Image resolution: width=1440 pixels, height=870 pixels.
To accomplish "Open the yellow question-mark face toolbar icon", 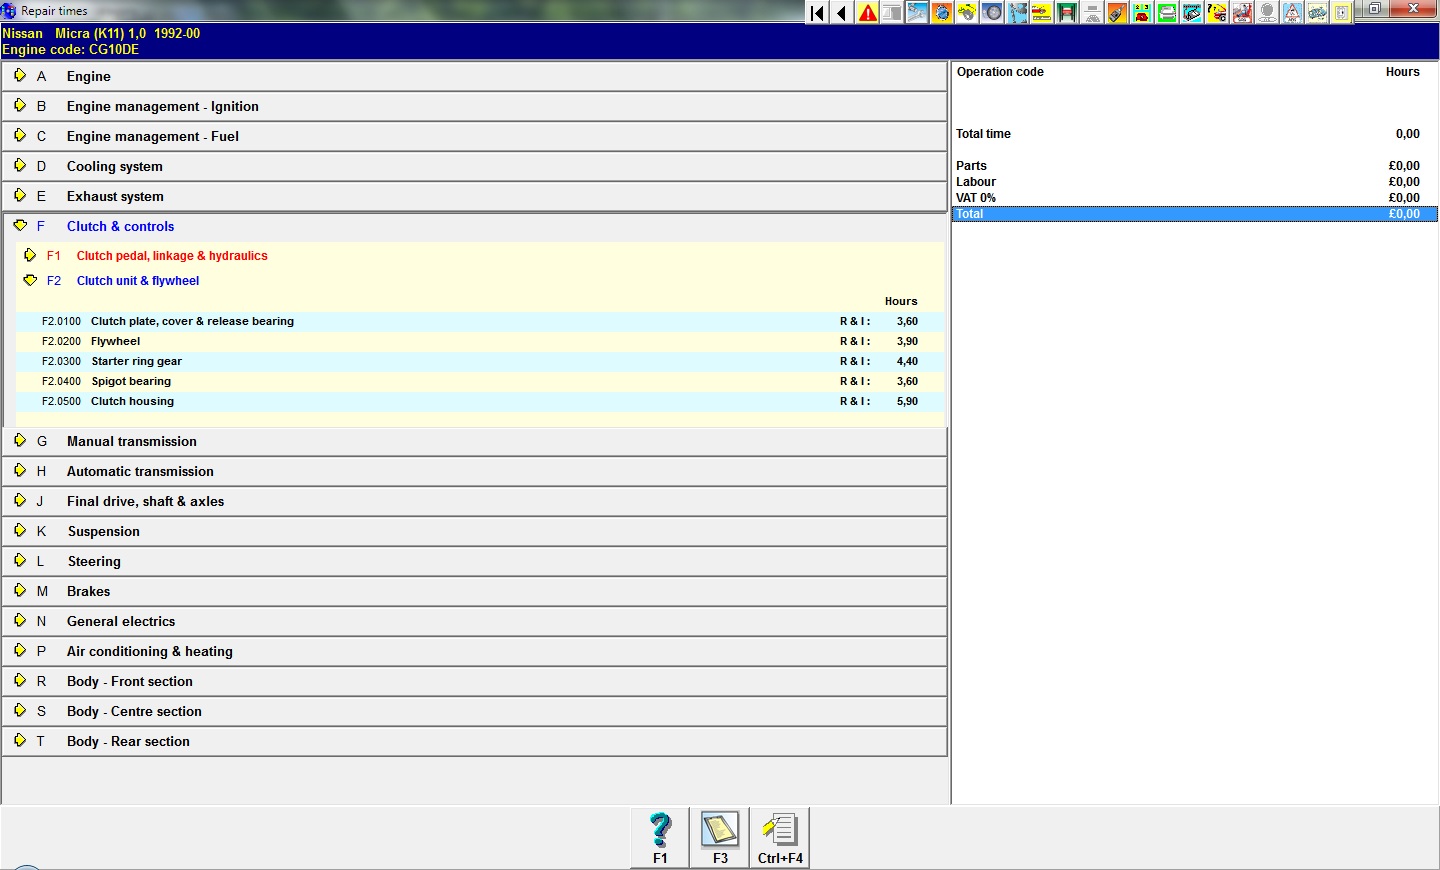I will click(1217, 12).
